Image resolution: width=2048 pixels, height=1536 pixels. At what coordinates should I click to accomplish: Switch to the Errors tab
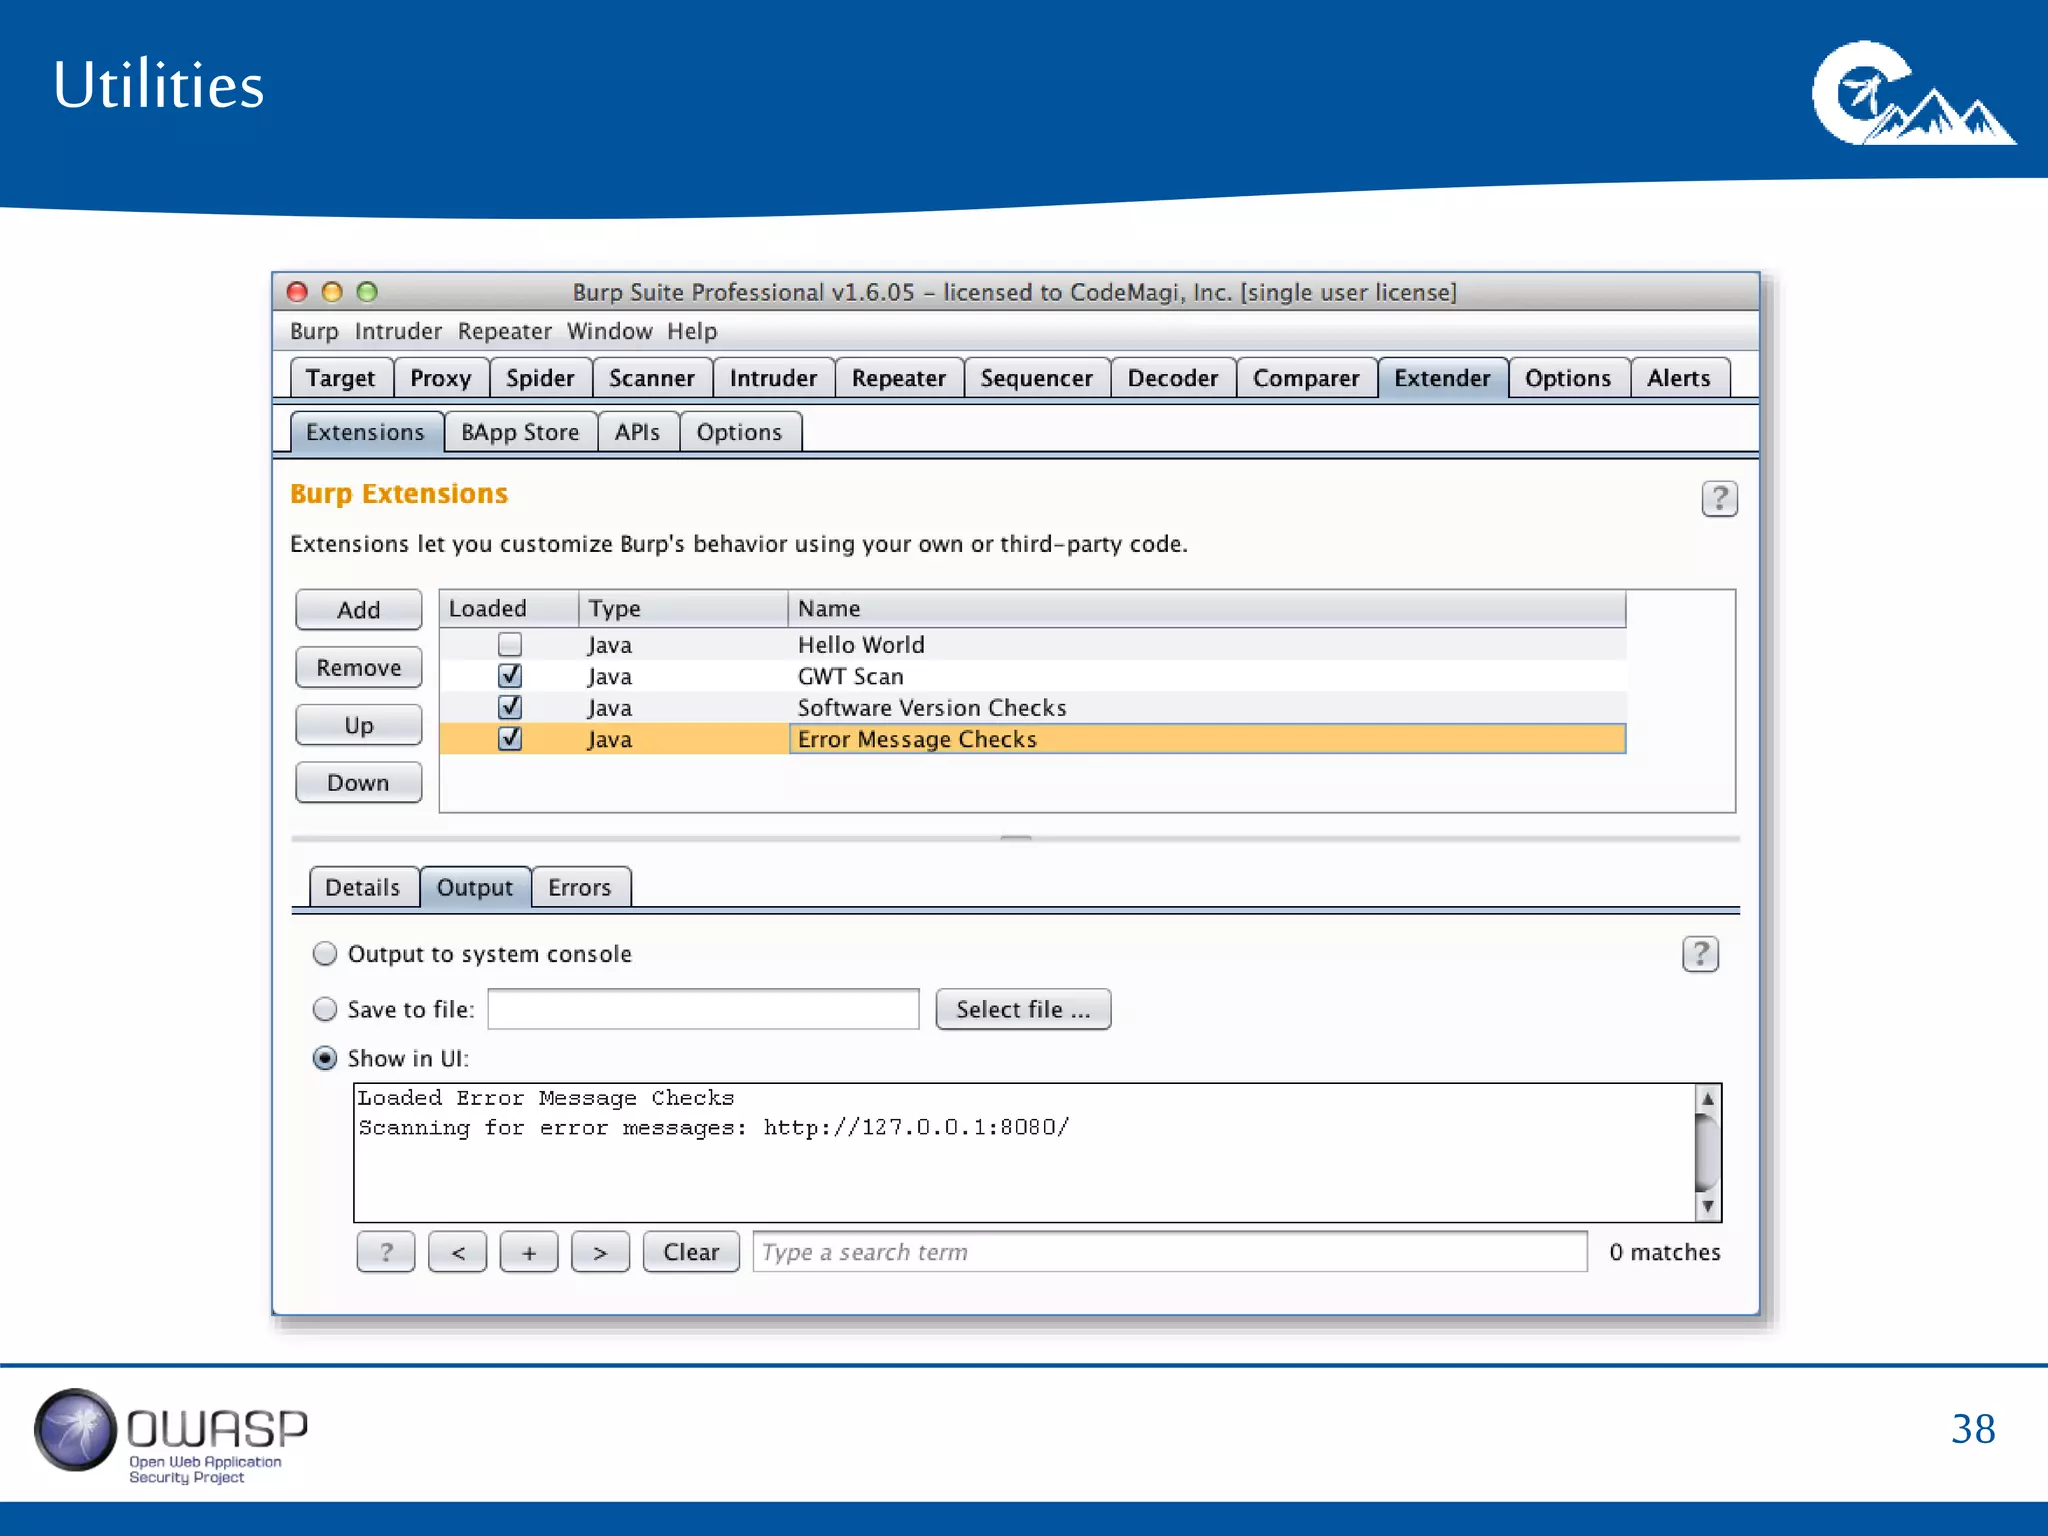[579, 888]
